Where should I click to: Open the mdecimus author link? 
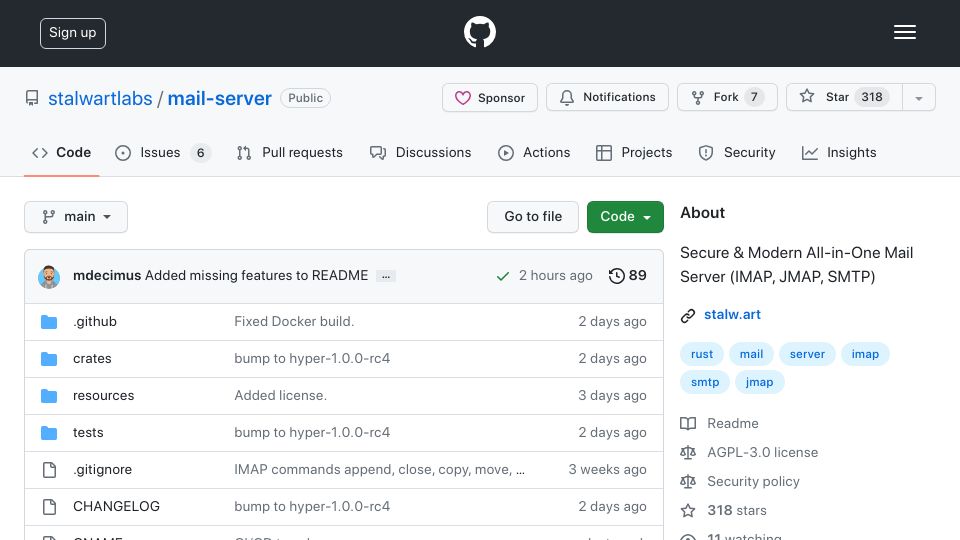coord(107,276)
